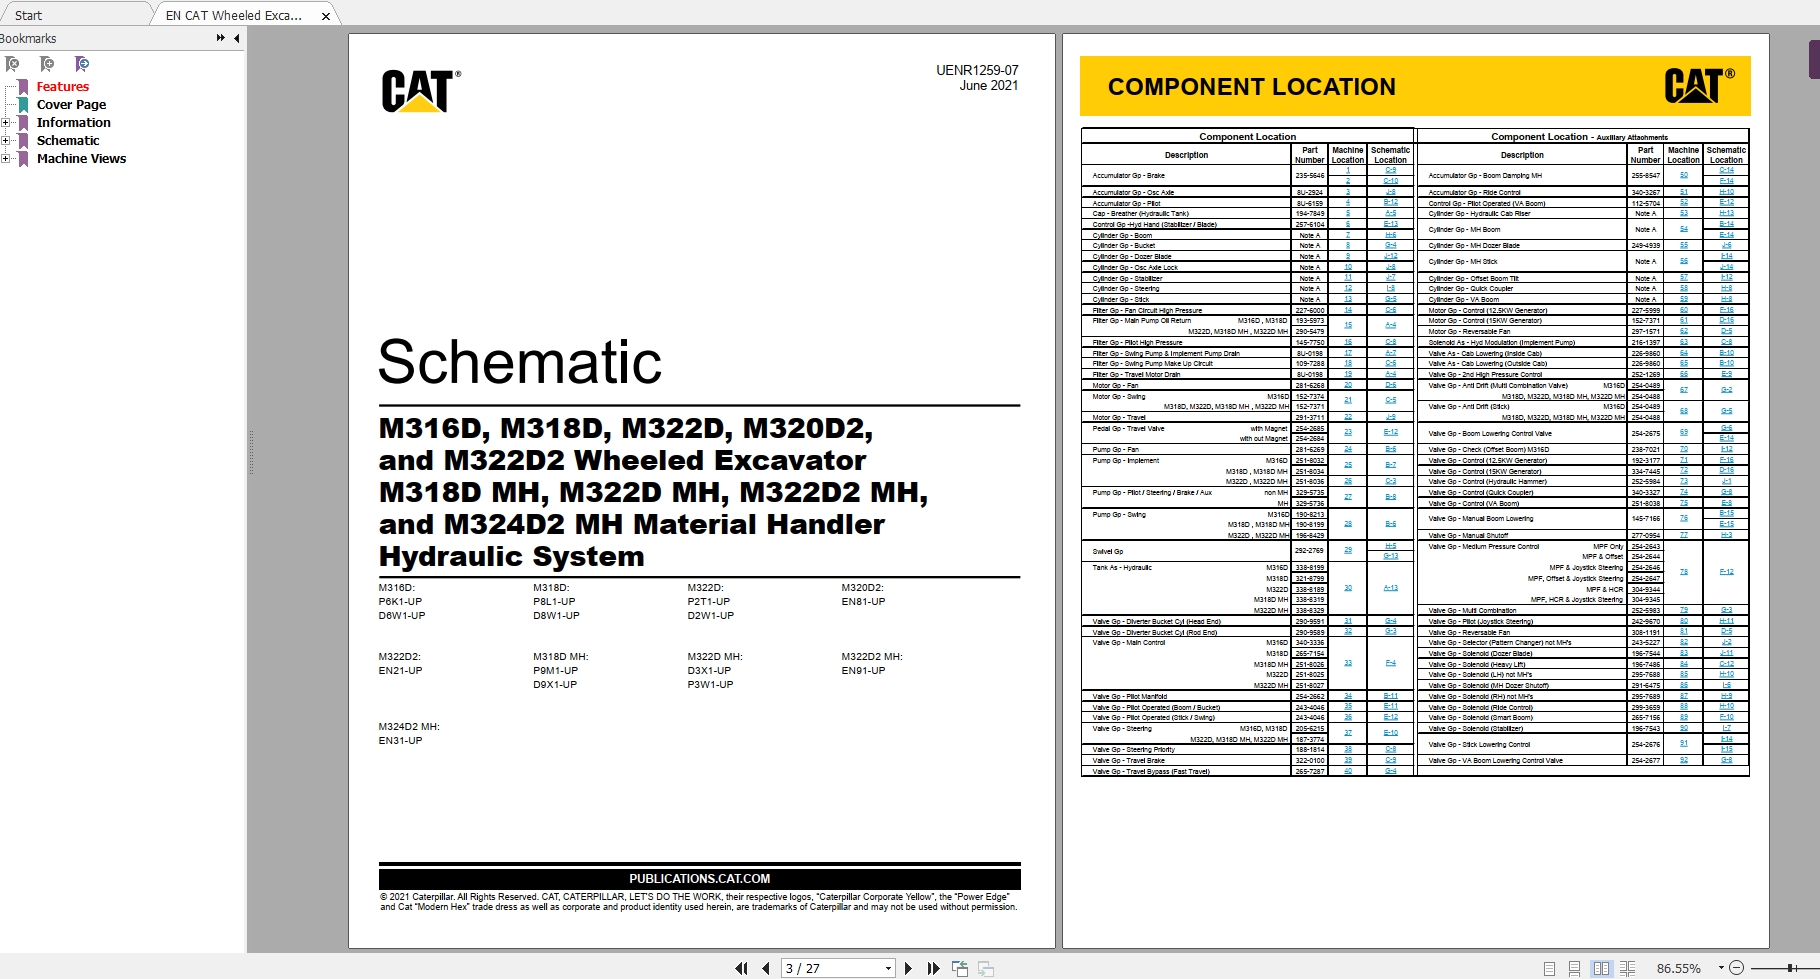Click the double-arrow options icon in Bookmarks header
The height and width of the screenshot is (979, 1820).
pos(221,38)
